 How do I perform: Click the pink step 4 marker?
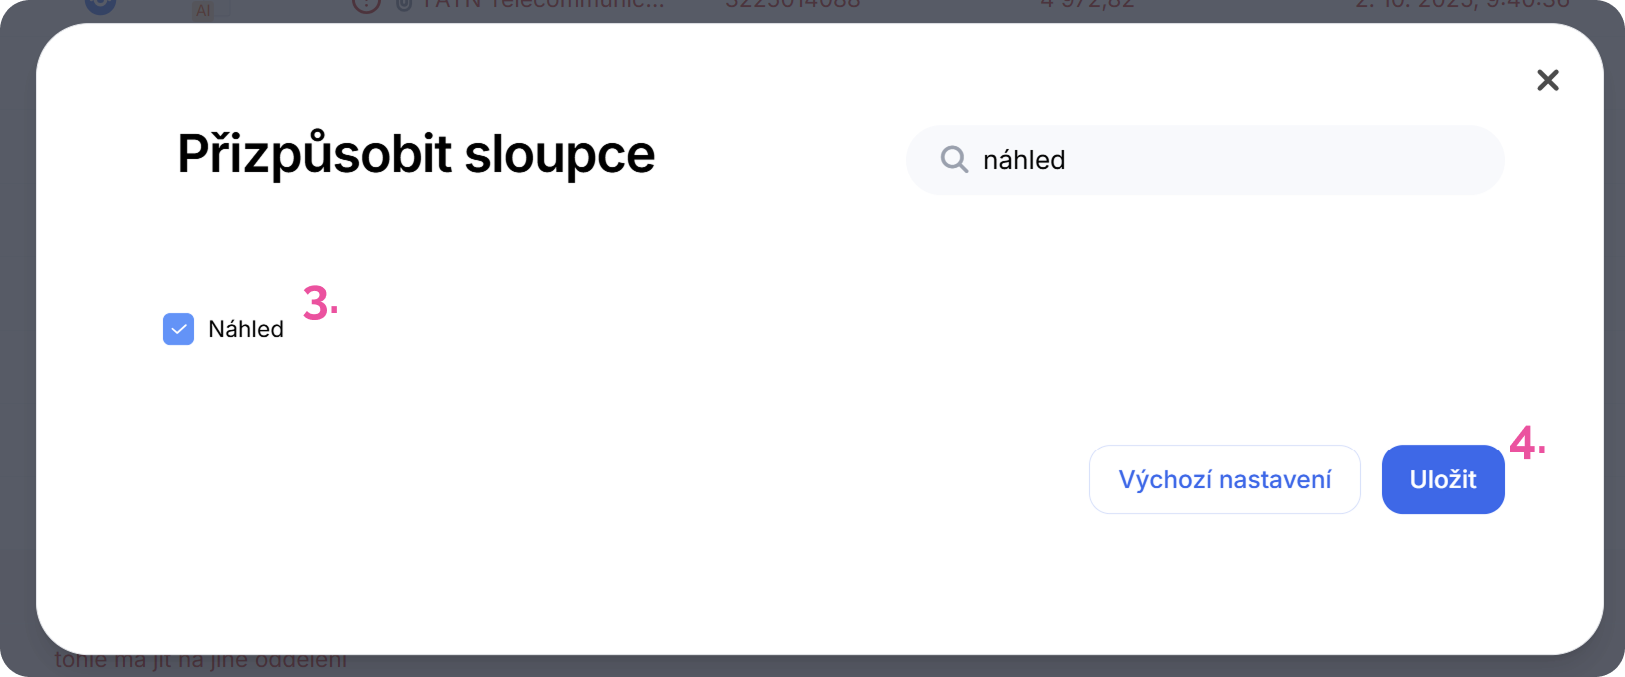(x=1526, y=443)
